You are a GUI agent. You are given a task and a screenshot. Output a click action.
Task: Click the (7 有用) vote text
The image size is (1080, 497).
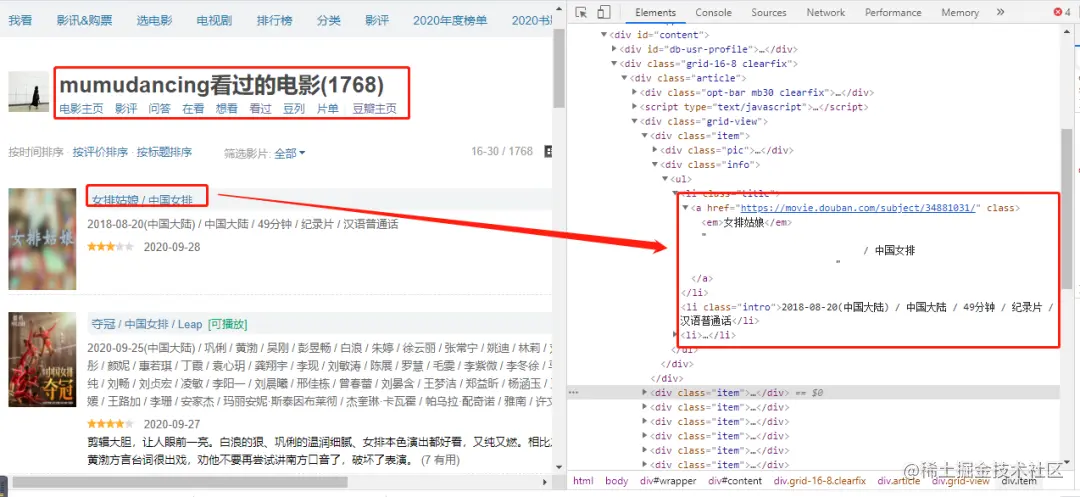[440, 460]
